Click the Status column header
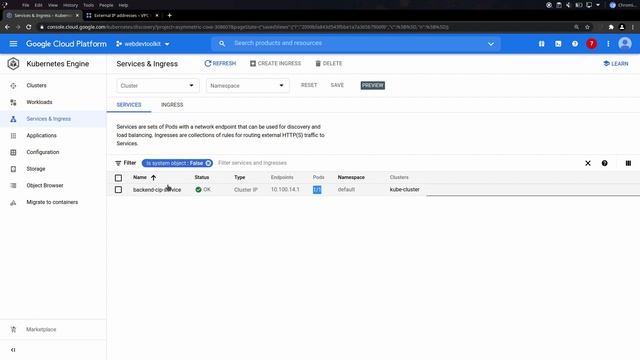This screenshot has height=360, width=640. tap(202, 178)
